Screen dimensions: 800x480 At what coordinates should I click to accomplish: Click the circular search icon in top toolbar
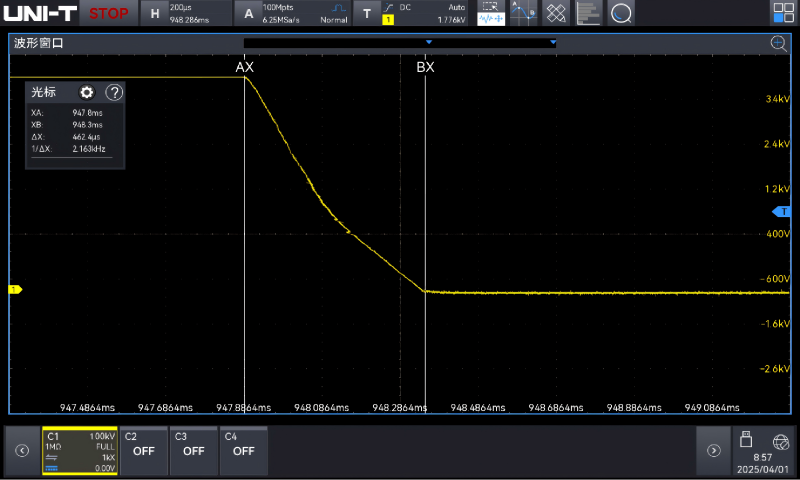click(x=621, y=13)
